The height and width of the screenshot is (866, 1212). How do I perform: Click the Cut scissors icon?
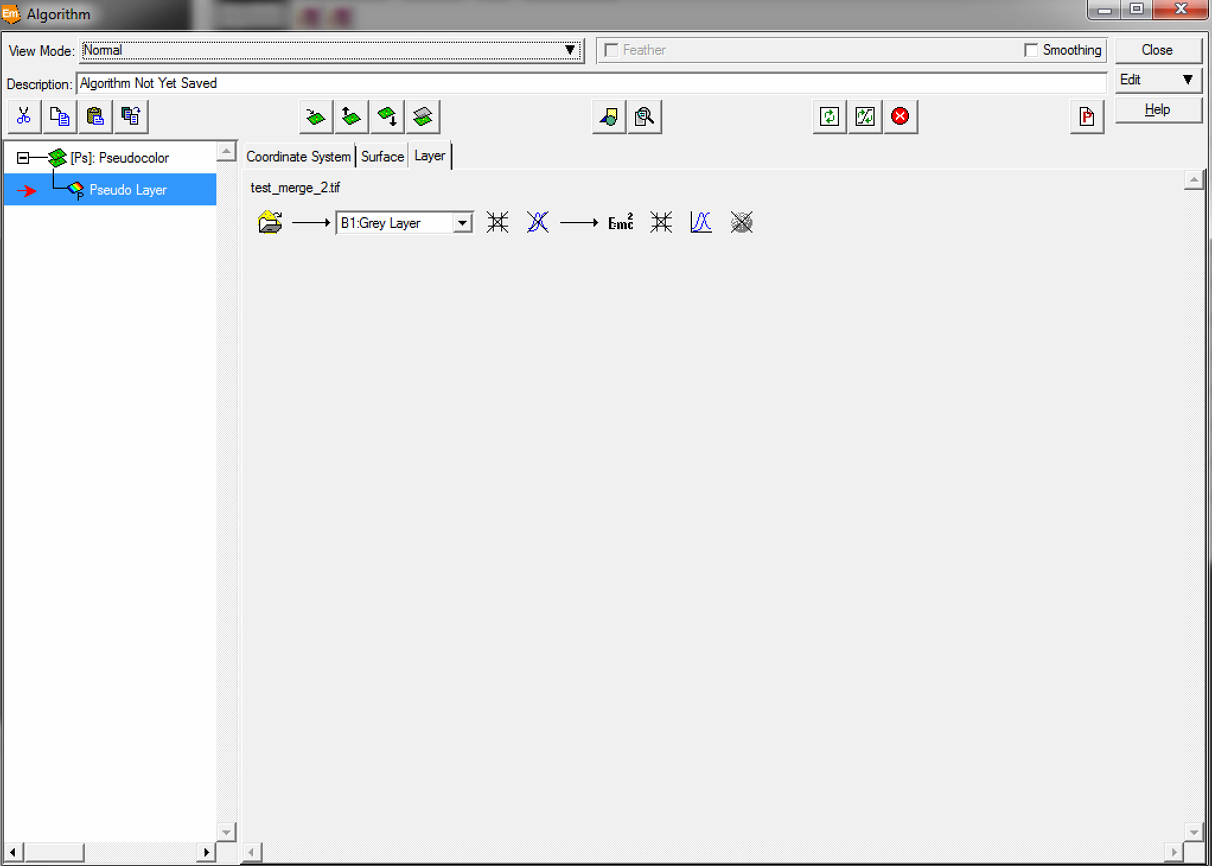(x=24, y=117)
